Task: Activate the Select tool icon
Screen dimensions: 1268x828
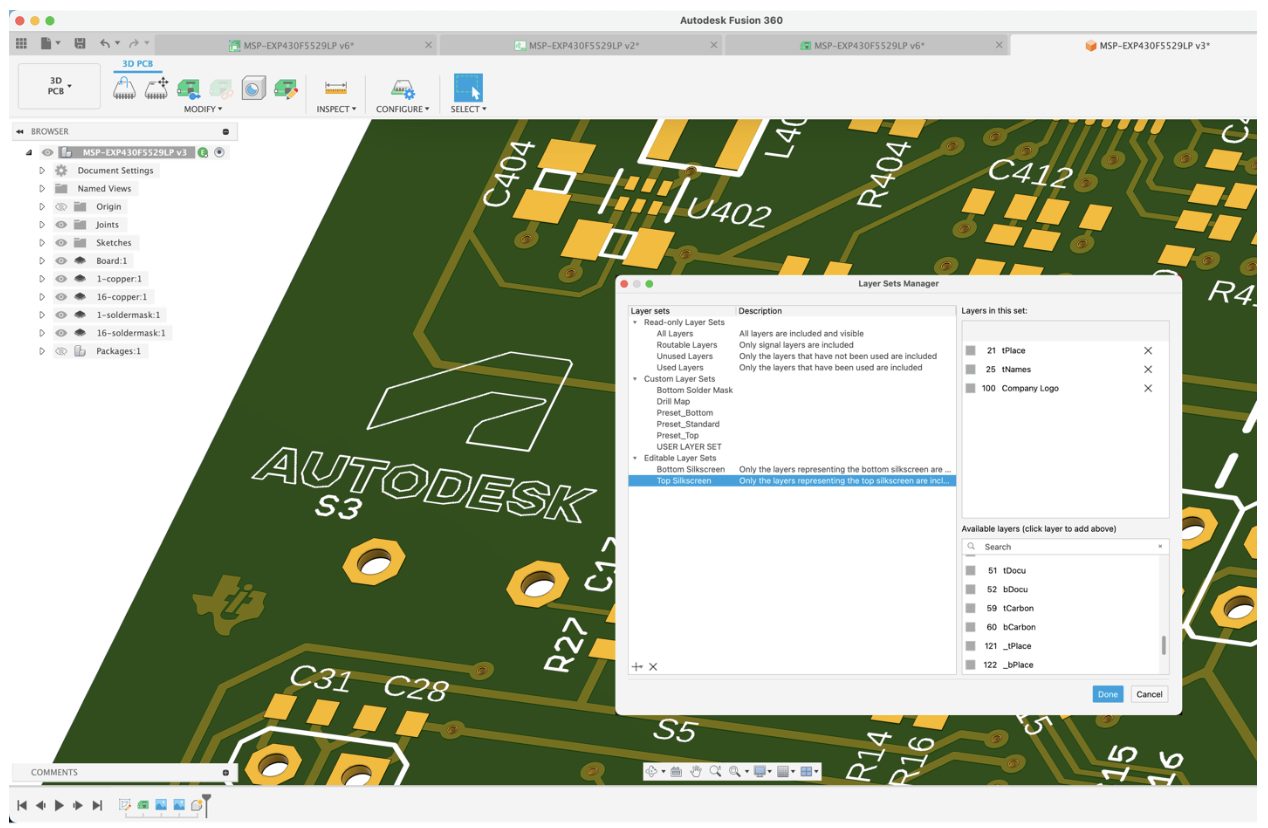Action: click(468, 88)
